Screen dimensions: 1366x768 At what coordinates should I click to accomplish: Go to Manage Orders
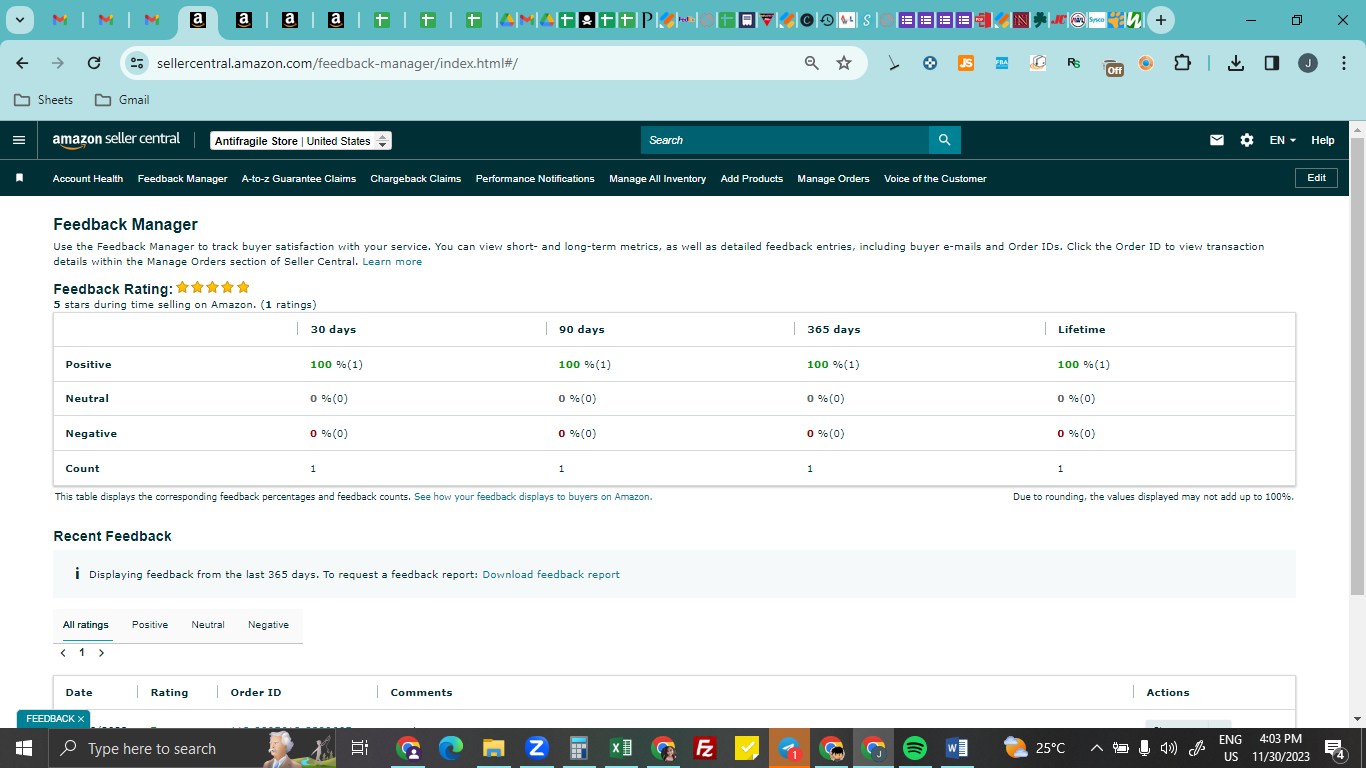pos(834,179)
